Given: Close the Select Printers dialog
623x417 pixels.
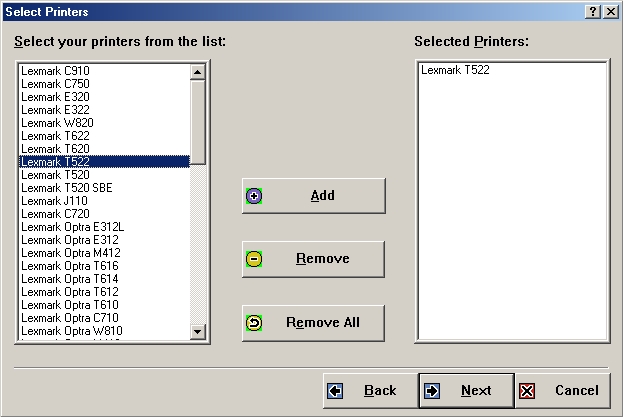Looking at the screenshot, I should tap(610, 11).
